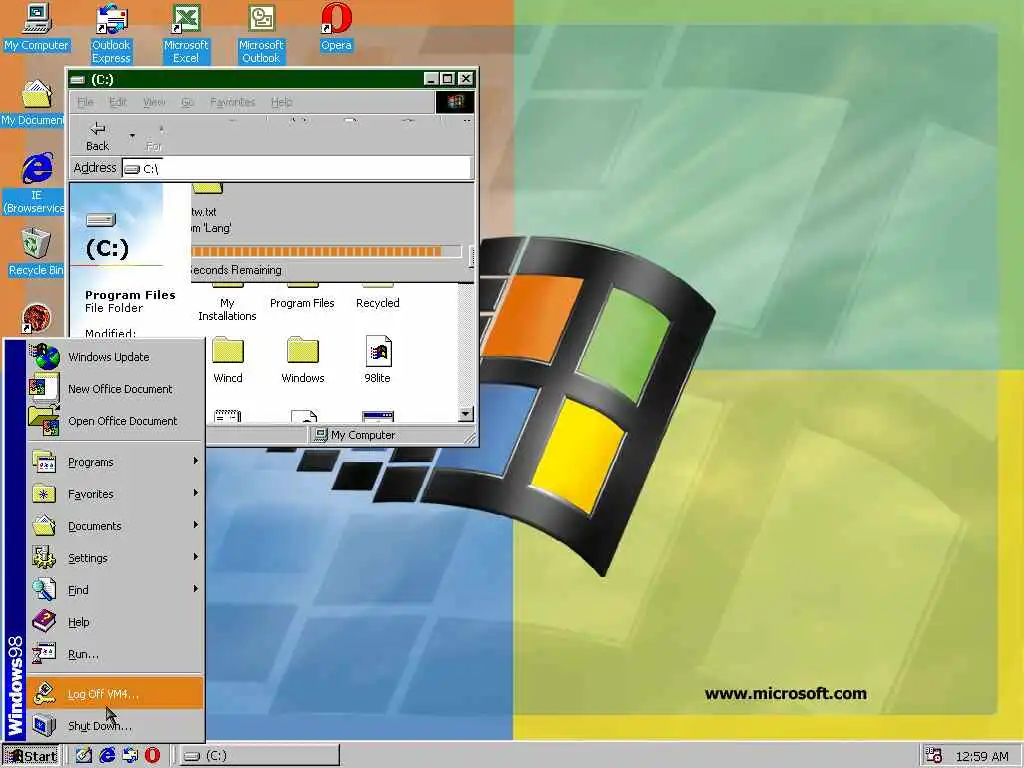Select the My Documents desktop folder
This screenshot has width=1024, height=768.
click(x=34, y=103)
